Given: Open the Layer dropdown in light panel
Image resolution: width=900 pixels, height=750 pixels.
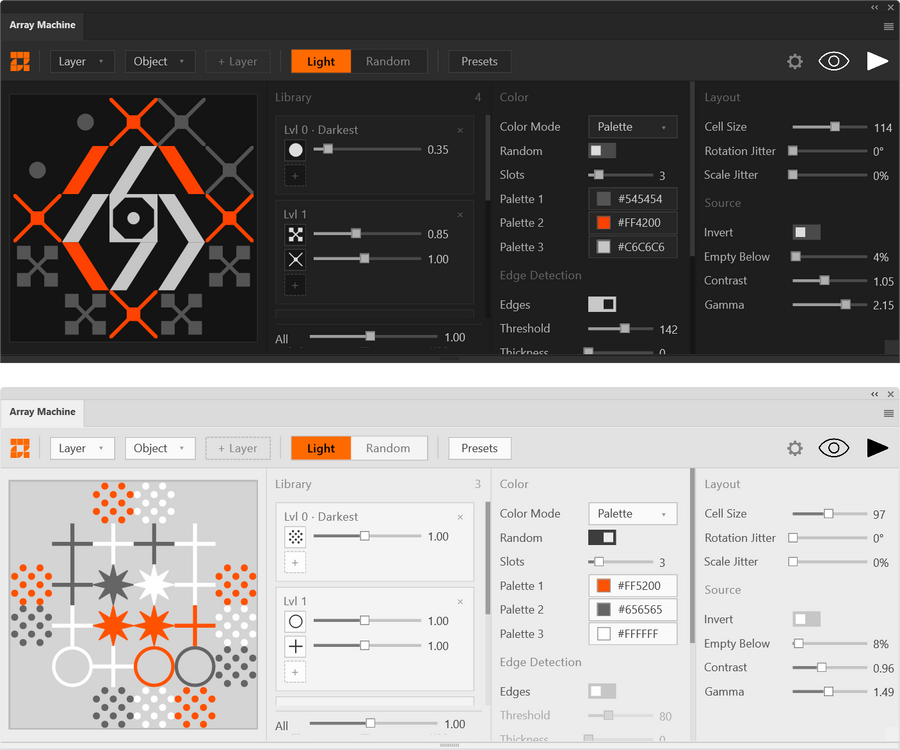Looking at the screenshot, I should tap(82, 448).
